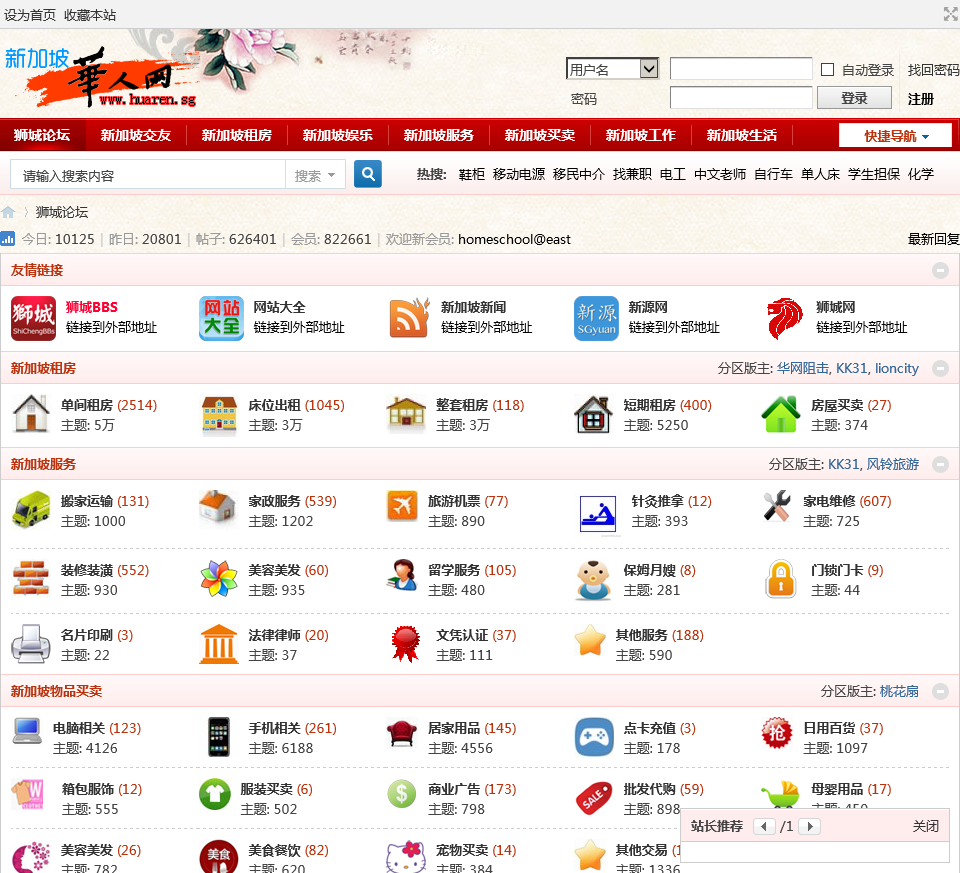Screen dimensions: 960x873
Task: Open the 留学服务 forum link
Action: click(x=454, y=570)
